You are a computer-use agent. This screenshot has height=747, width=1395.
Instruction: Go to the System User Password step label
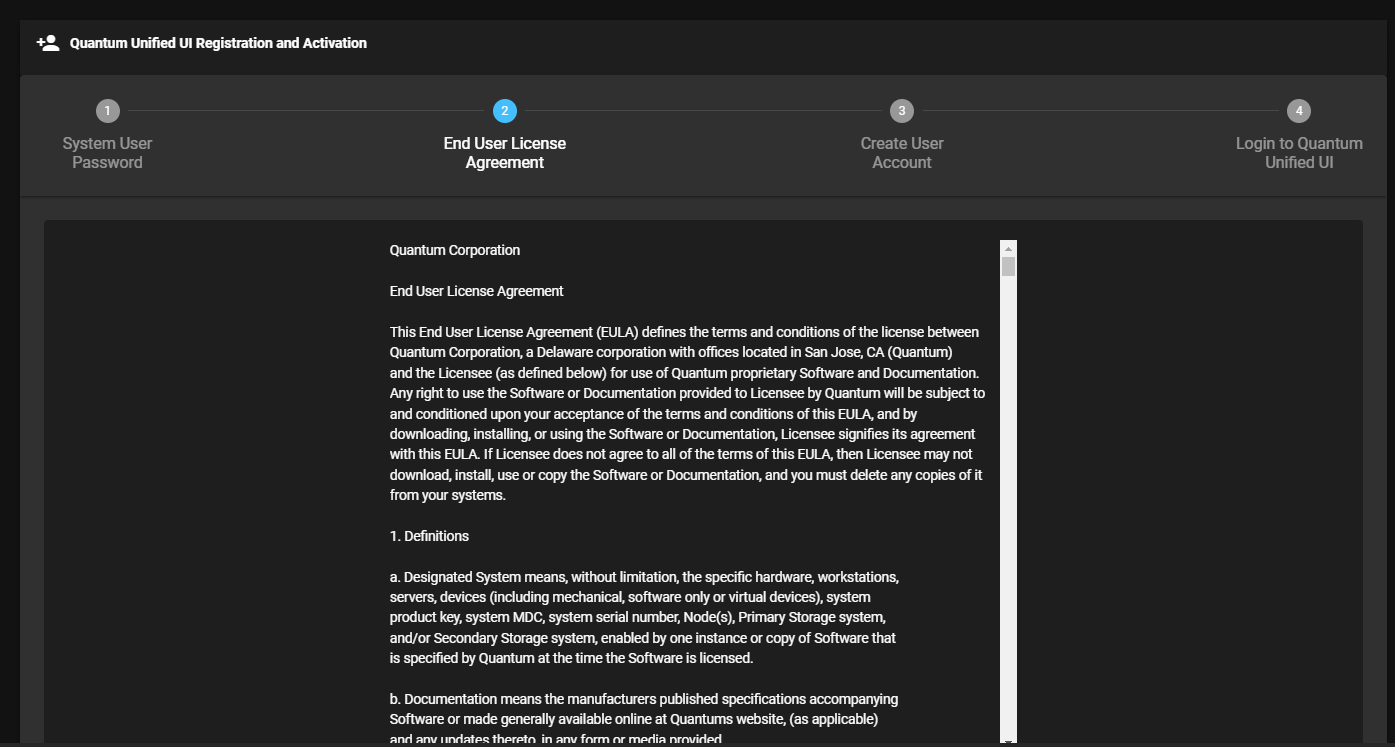[x=107, y=153]
